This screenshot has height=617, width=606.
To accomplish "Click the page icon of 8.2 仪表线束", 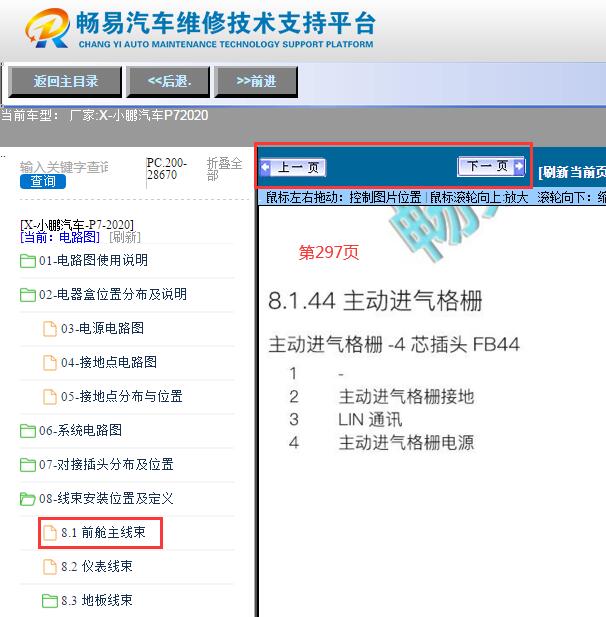I will tap(50, 567).
